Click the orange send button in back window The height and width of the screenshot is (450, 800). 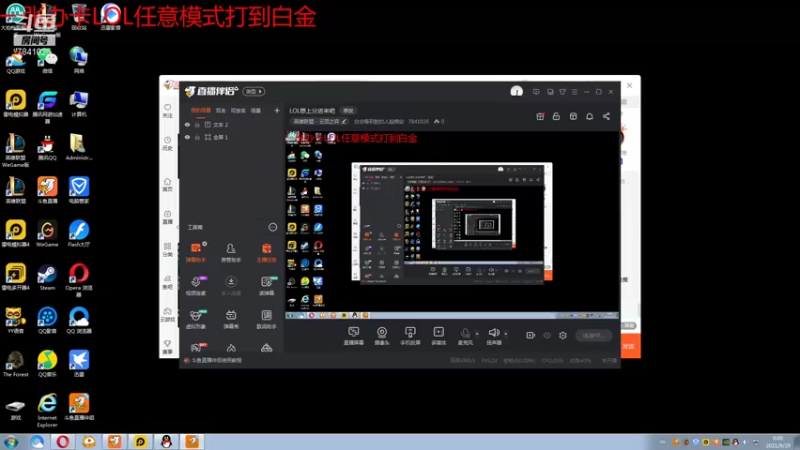point(630,346)
